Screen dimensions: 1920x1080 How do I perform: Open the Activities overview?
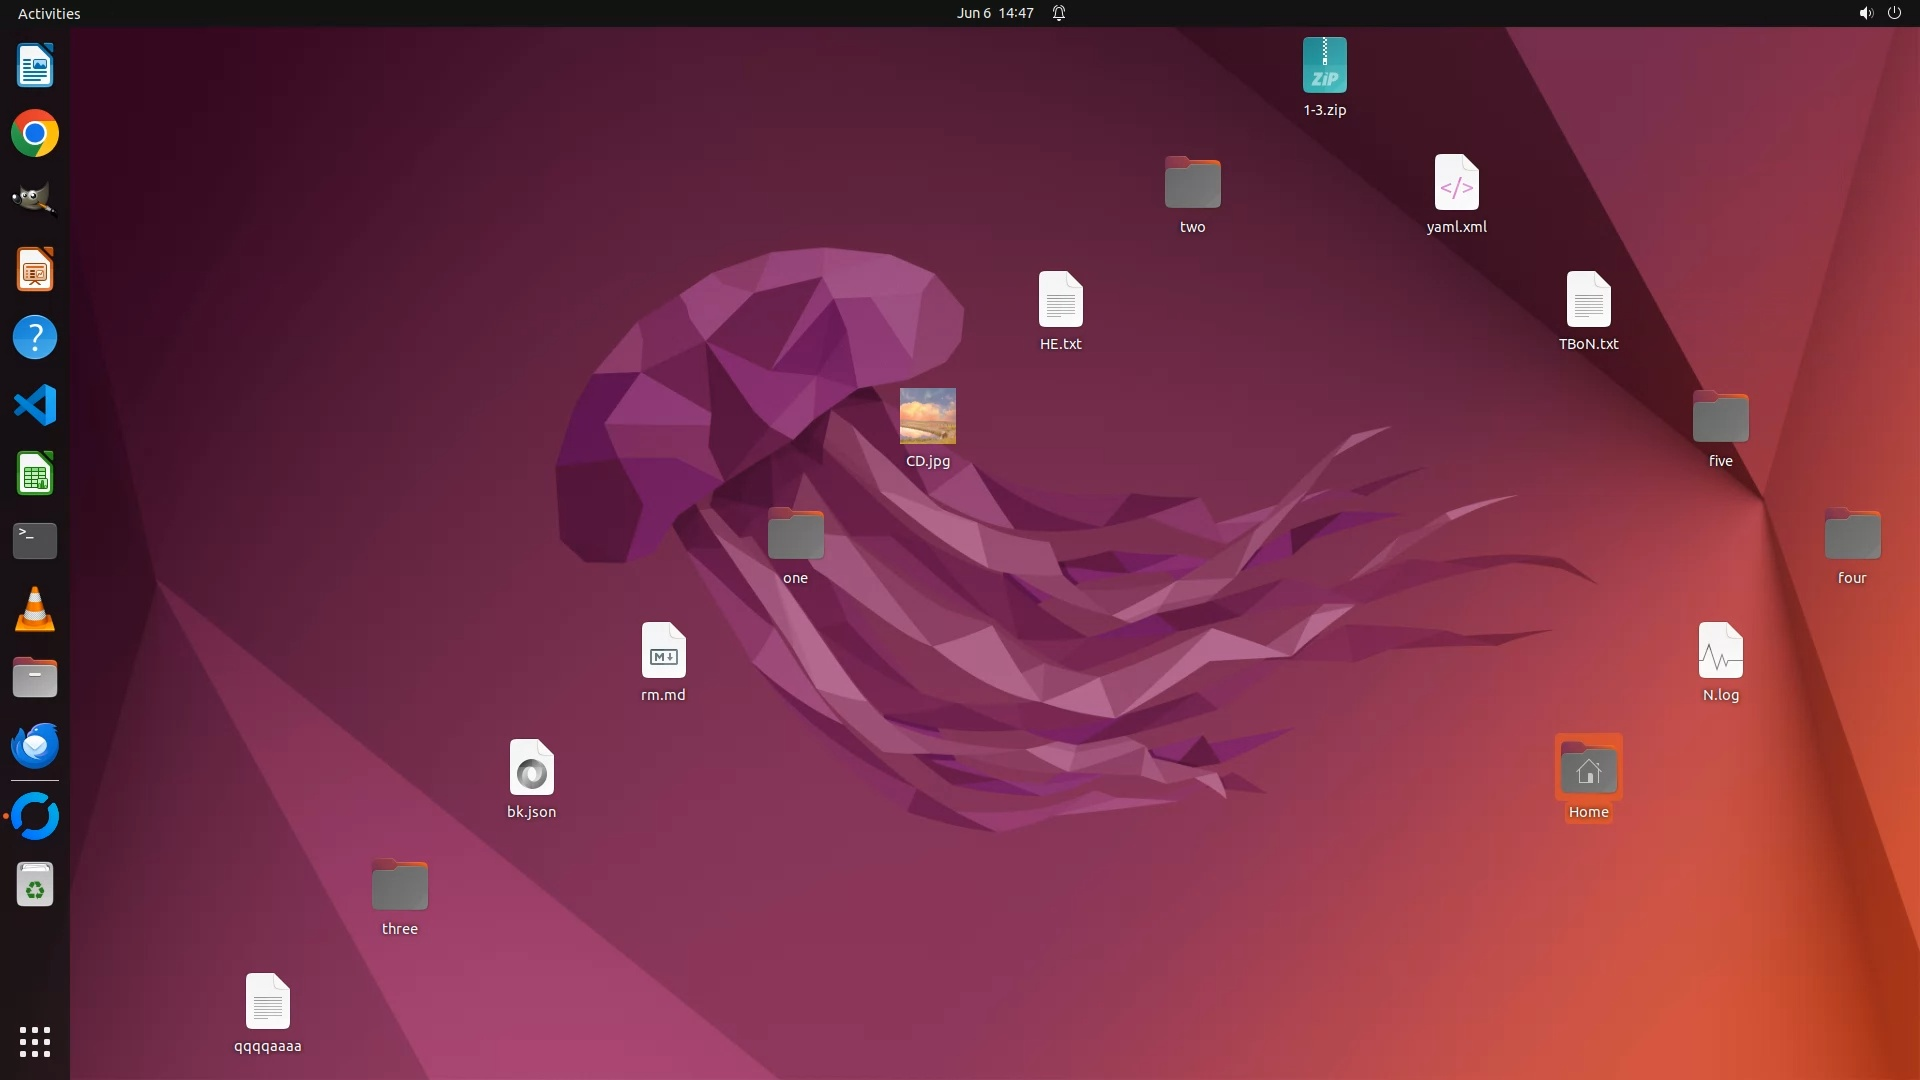pyautogui.click(x=49, y=13)
